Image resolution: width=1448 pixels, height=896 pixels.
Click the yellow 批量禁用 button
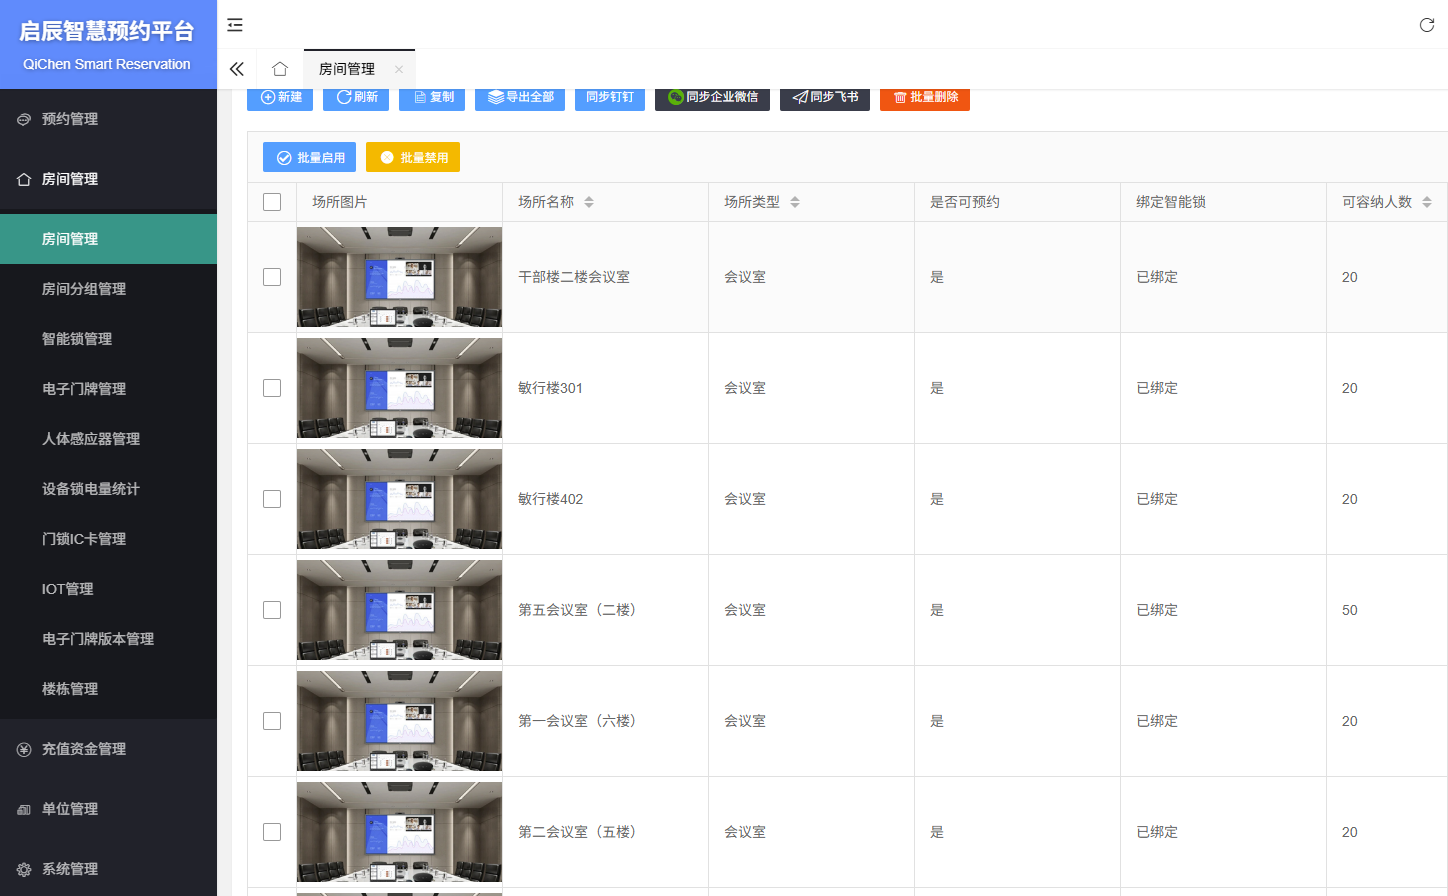pos(413,157)
